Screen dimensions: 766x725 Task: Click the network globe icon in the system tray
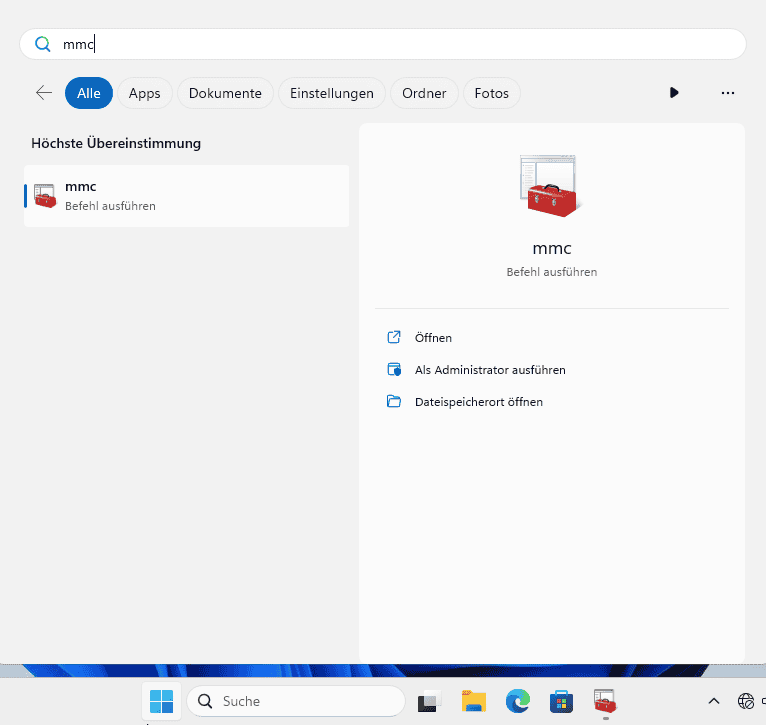(x=745, y=701)
